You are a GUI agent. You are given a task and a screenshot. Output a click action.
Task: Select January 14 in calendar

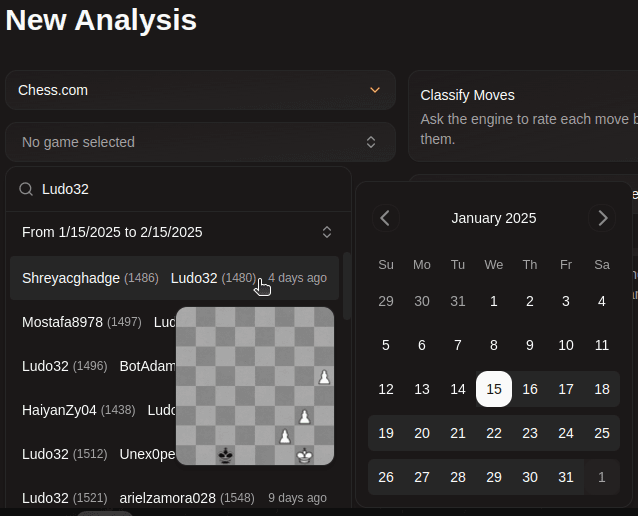tap(458, 389)
